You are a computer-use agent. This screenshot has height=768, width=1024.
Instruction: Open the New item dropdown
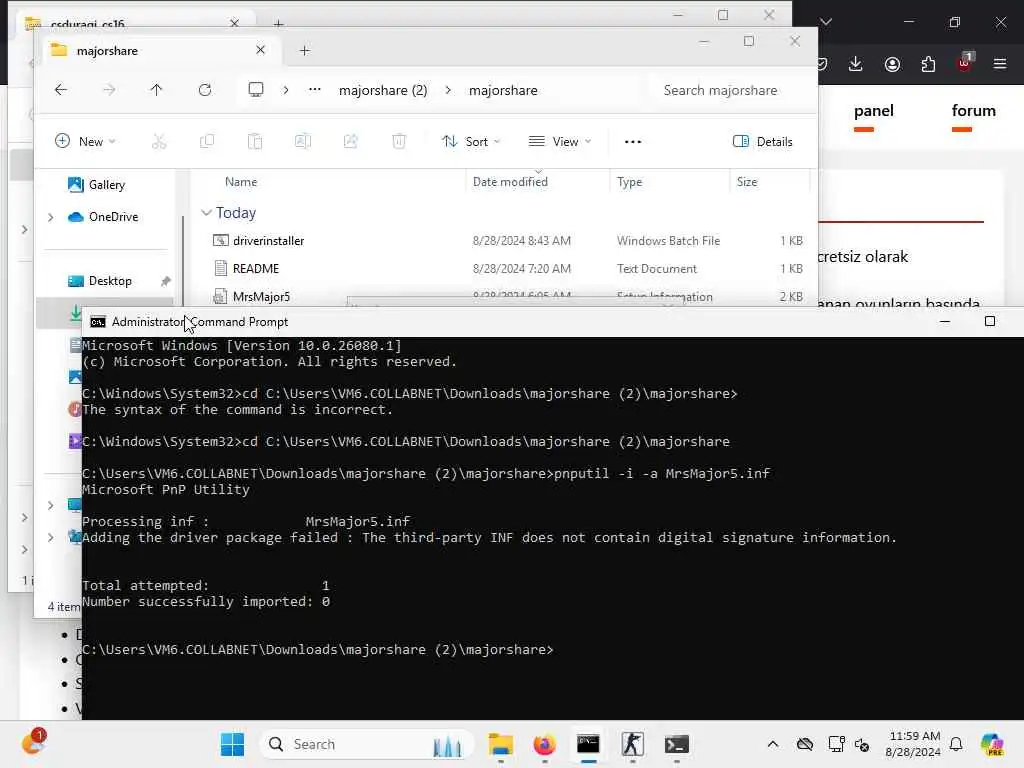86,142
